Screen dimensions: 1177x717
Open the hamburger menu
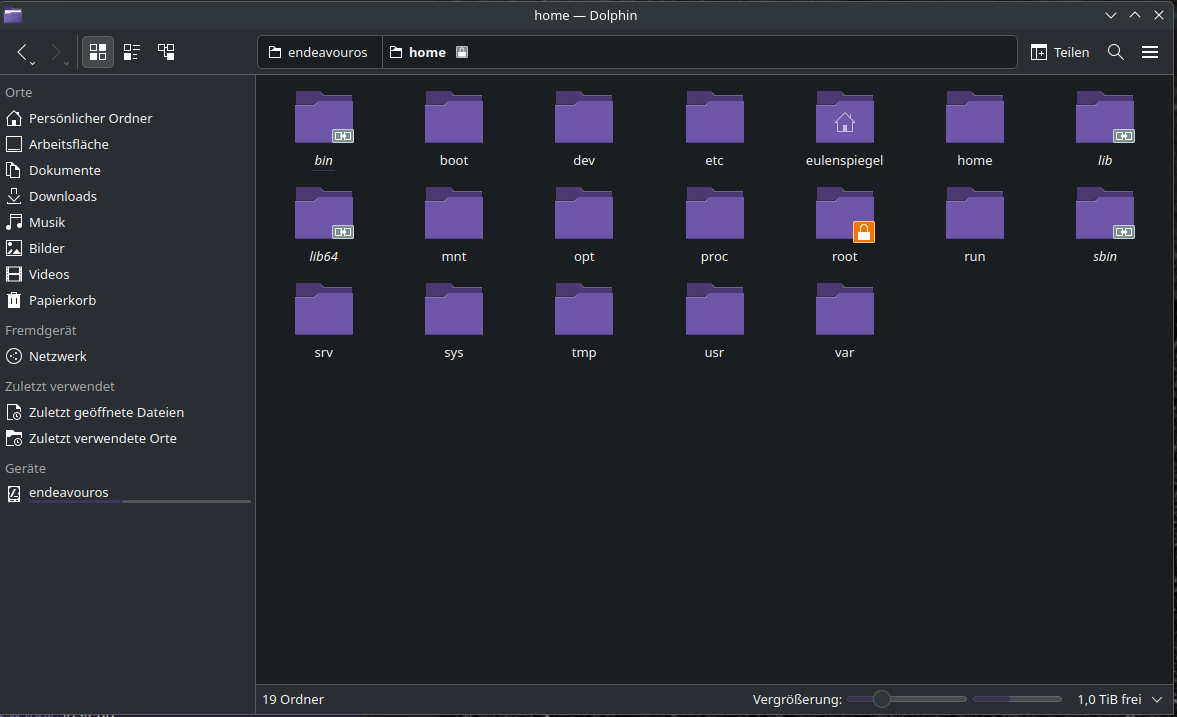(1150, 52)
